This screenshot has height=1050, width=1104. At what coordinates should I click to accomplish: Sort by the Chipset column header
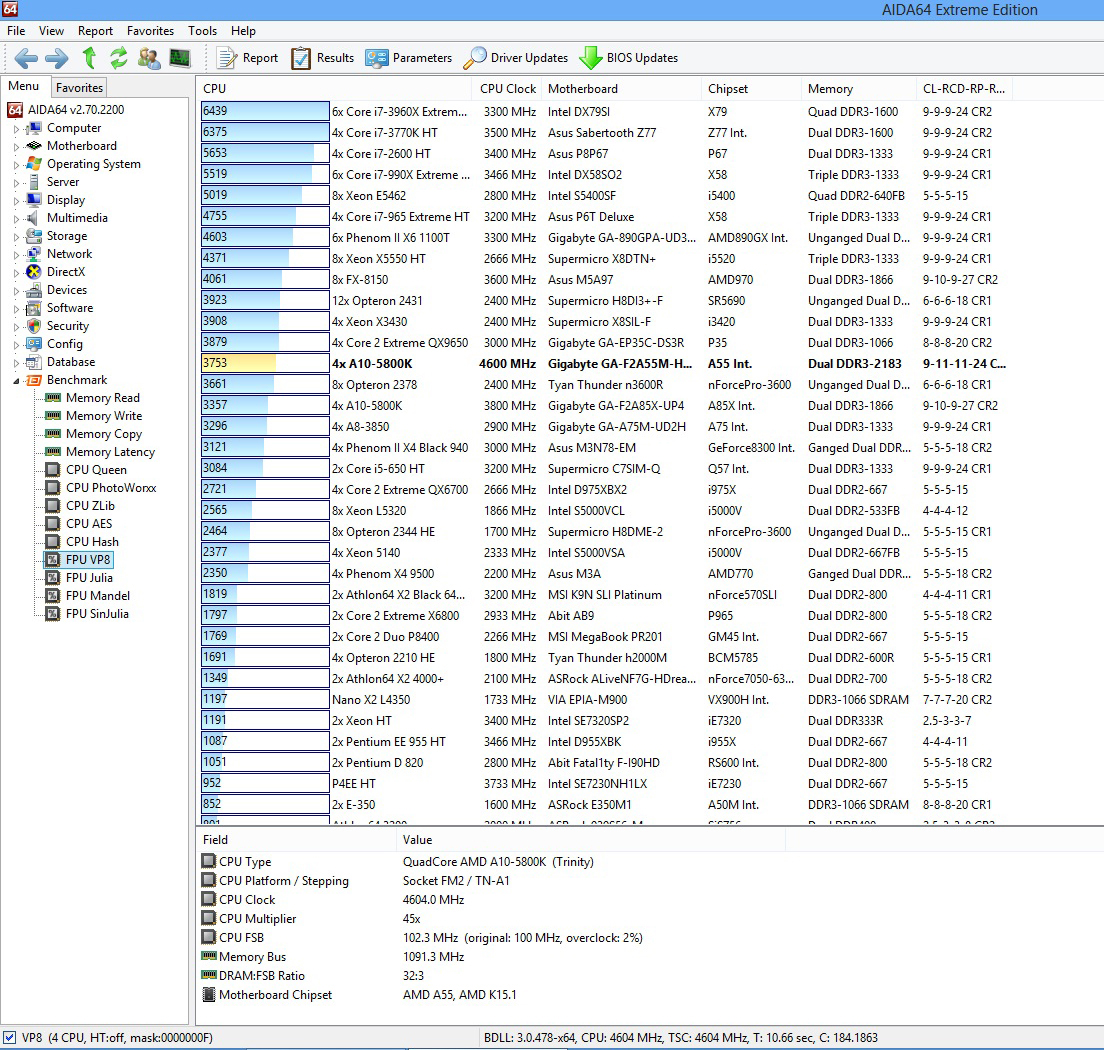tap(752, 89)
